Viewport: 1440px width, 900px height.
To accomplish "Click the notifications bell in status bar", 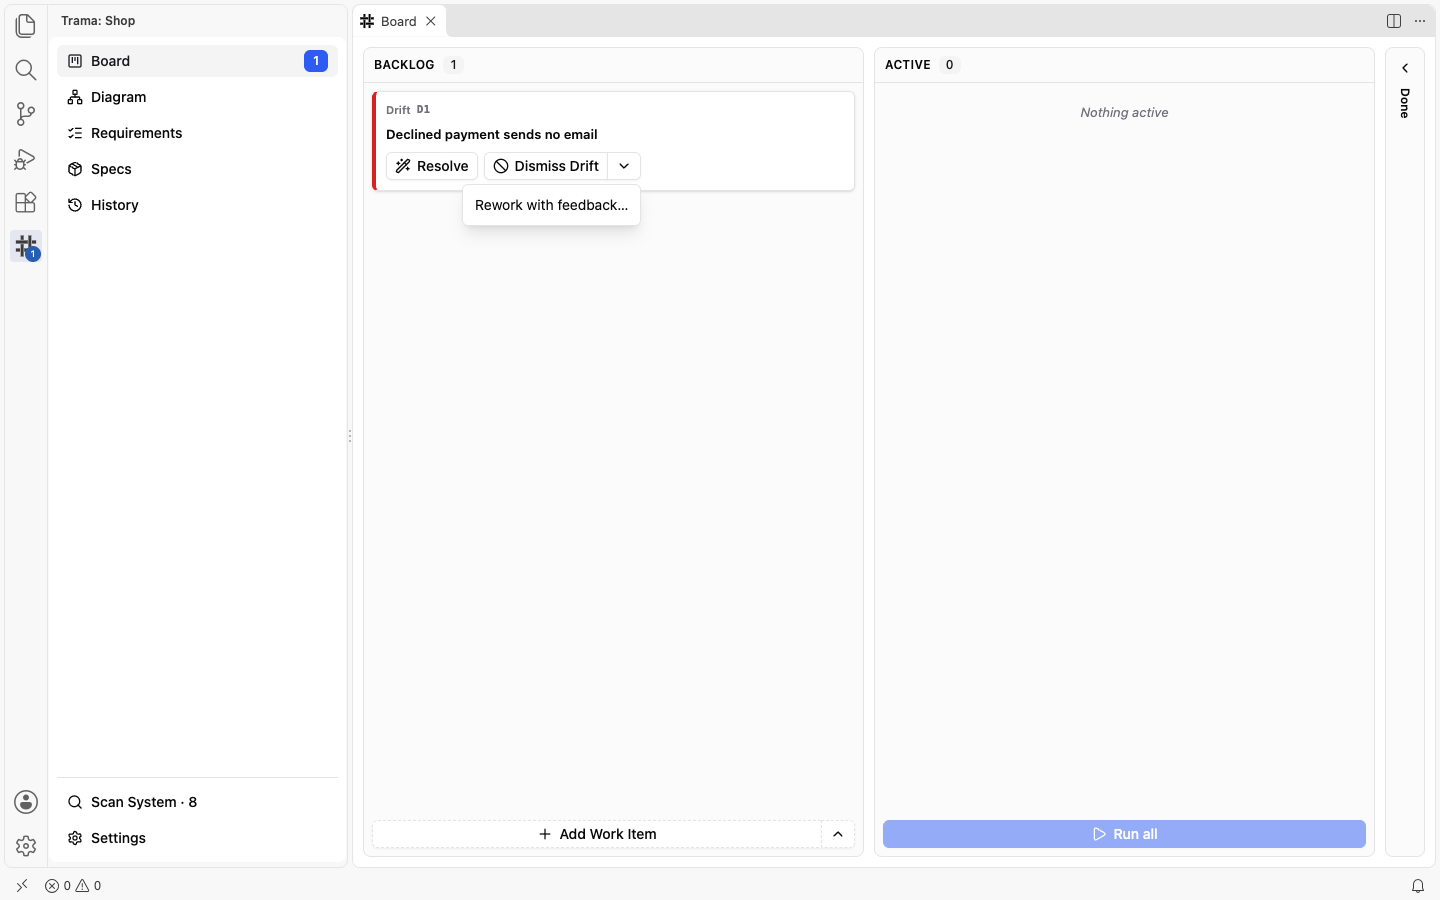I will [1418, 886].
